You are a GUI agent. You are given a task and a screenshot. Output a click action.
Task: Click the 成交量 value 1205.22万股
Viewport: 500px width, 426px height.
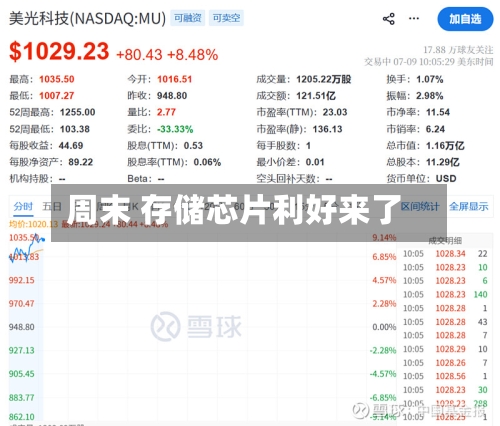click(x=324, y=79)
